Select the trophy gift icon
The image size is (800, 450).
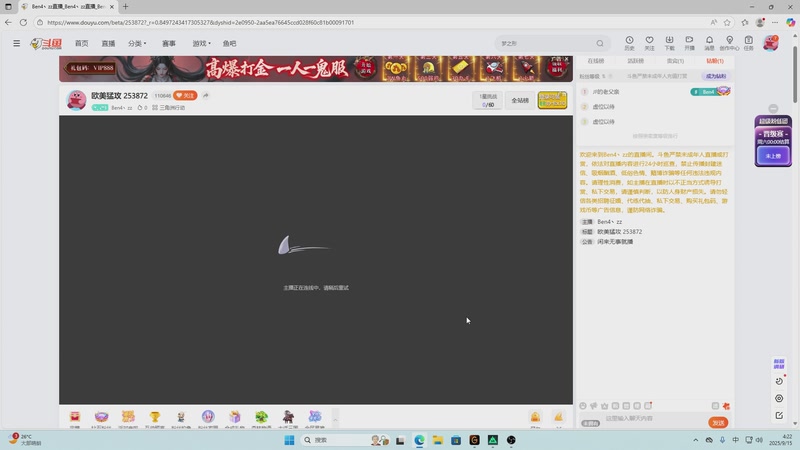[x=155, y=417]
